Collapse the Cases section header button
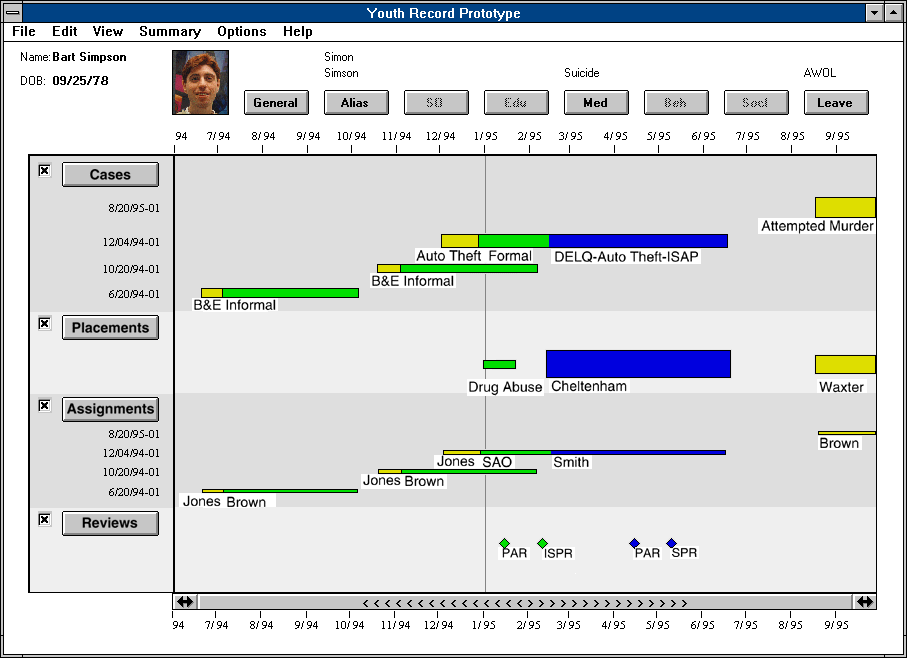907x658 pixels. point(110,175)
